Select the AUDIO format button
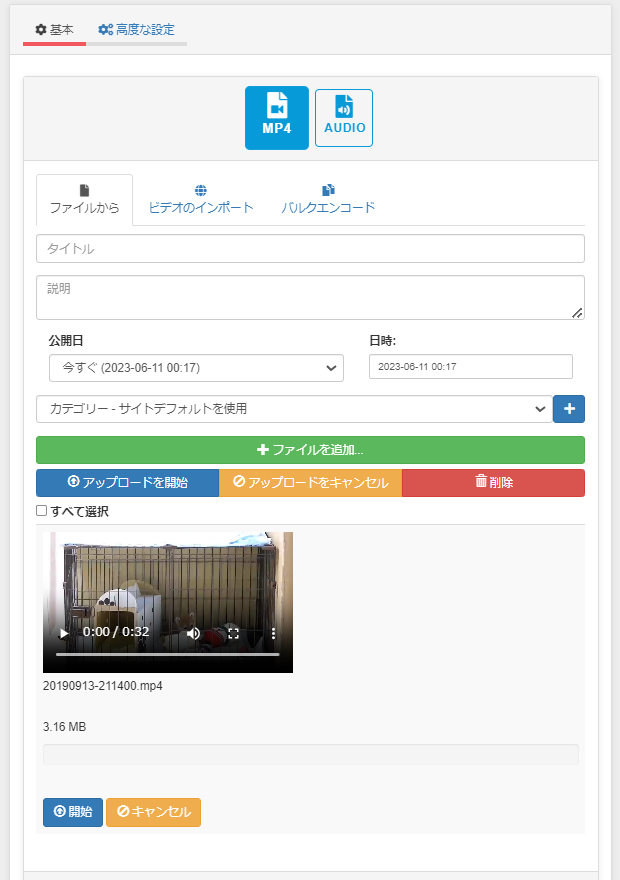The height and width of the screenshot is (880, 620). 344,118
